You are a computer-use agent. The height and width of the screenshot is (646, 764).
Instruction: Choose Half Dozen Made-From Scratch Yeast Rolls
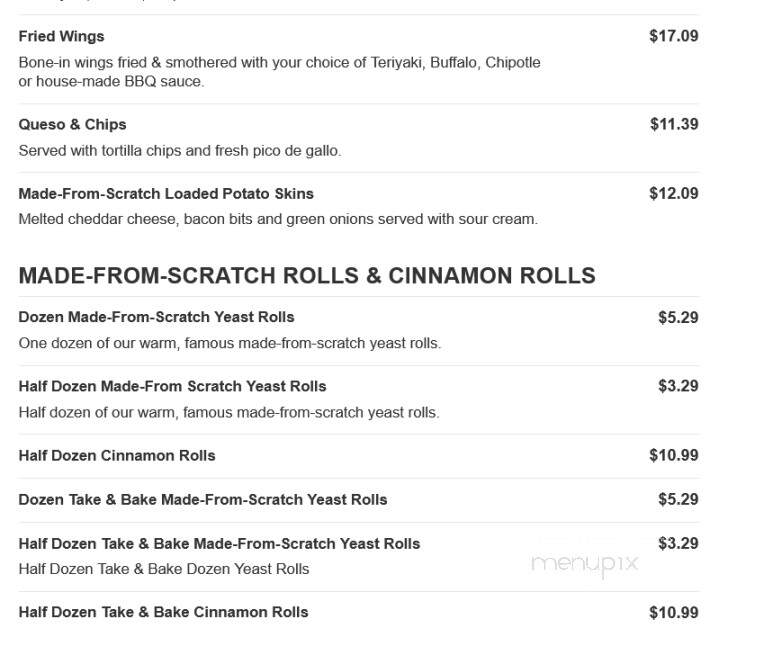(172, 386)
